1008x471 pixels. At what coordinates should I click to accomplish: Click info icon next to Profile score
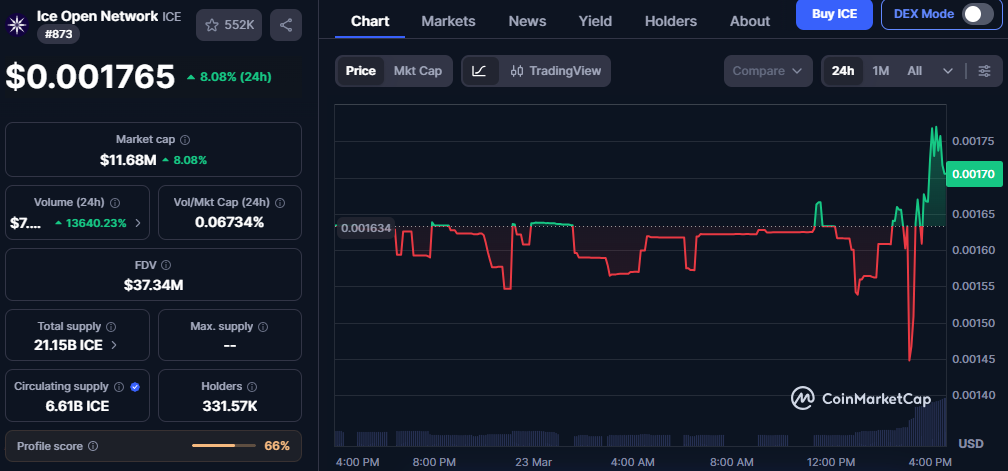(93, 446)
